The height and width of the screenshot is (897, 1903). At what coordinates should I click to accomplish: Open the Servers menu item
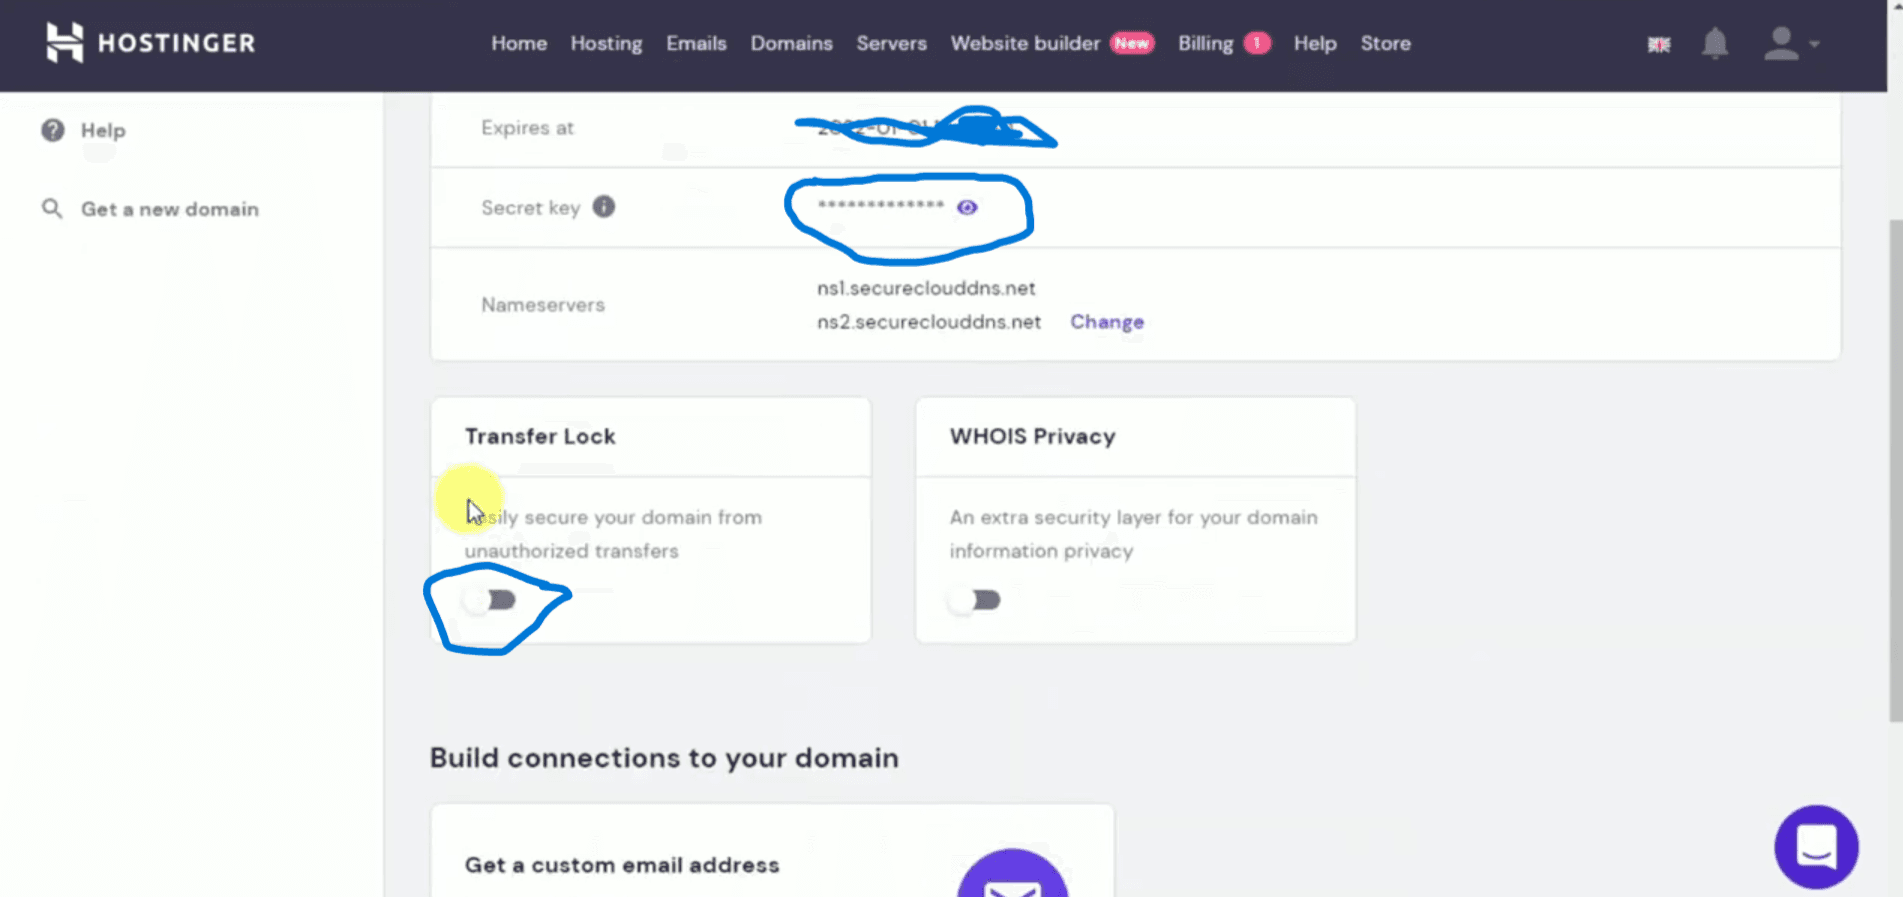(x=890, y=43)
